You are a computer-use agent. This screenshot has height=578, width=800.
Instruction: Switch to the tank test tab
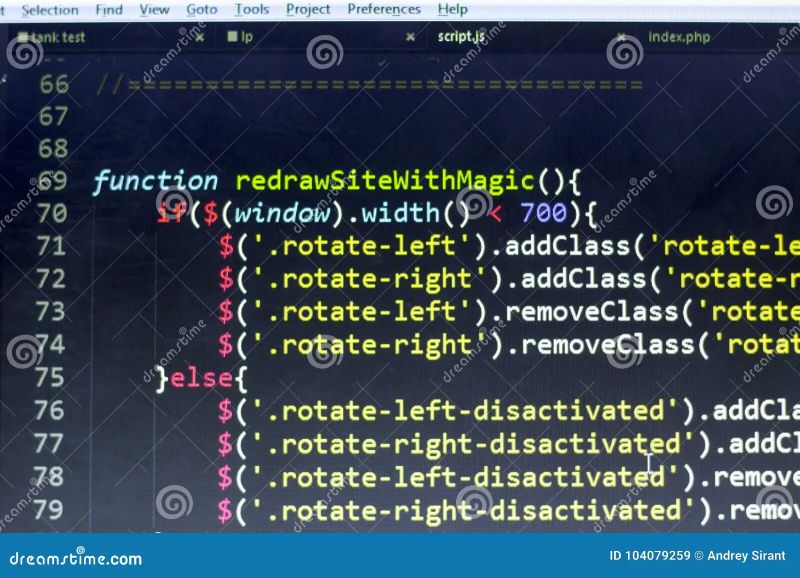[x=60, y=37]
